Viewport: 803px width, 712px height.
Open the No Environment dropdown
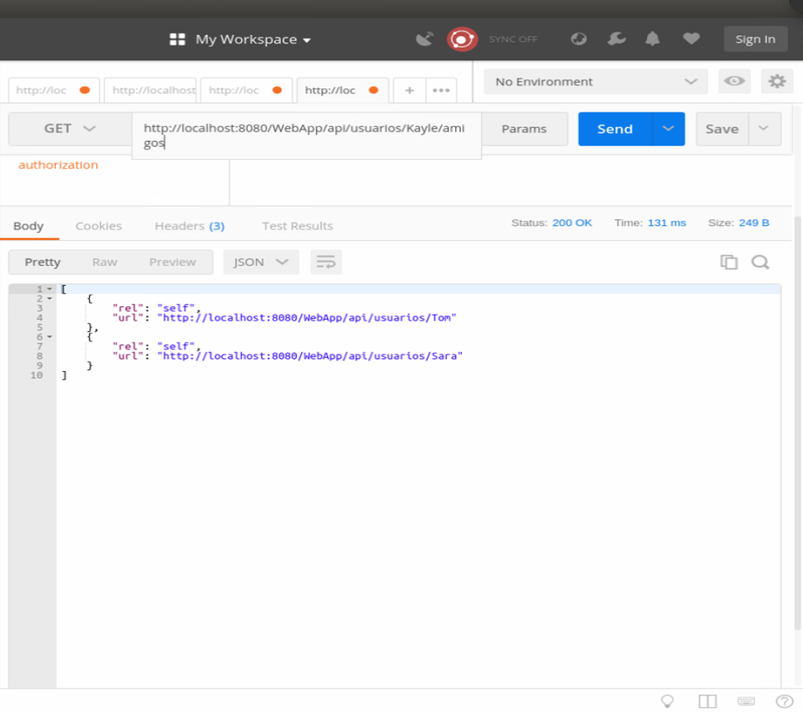[596, 82]
